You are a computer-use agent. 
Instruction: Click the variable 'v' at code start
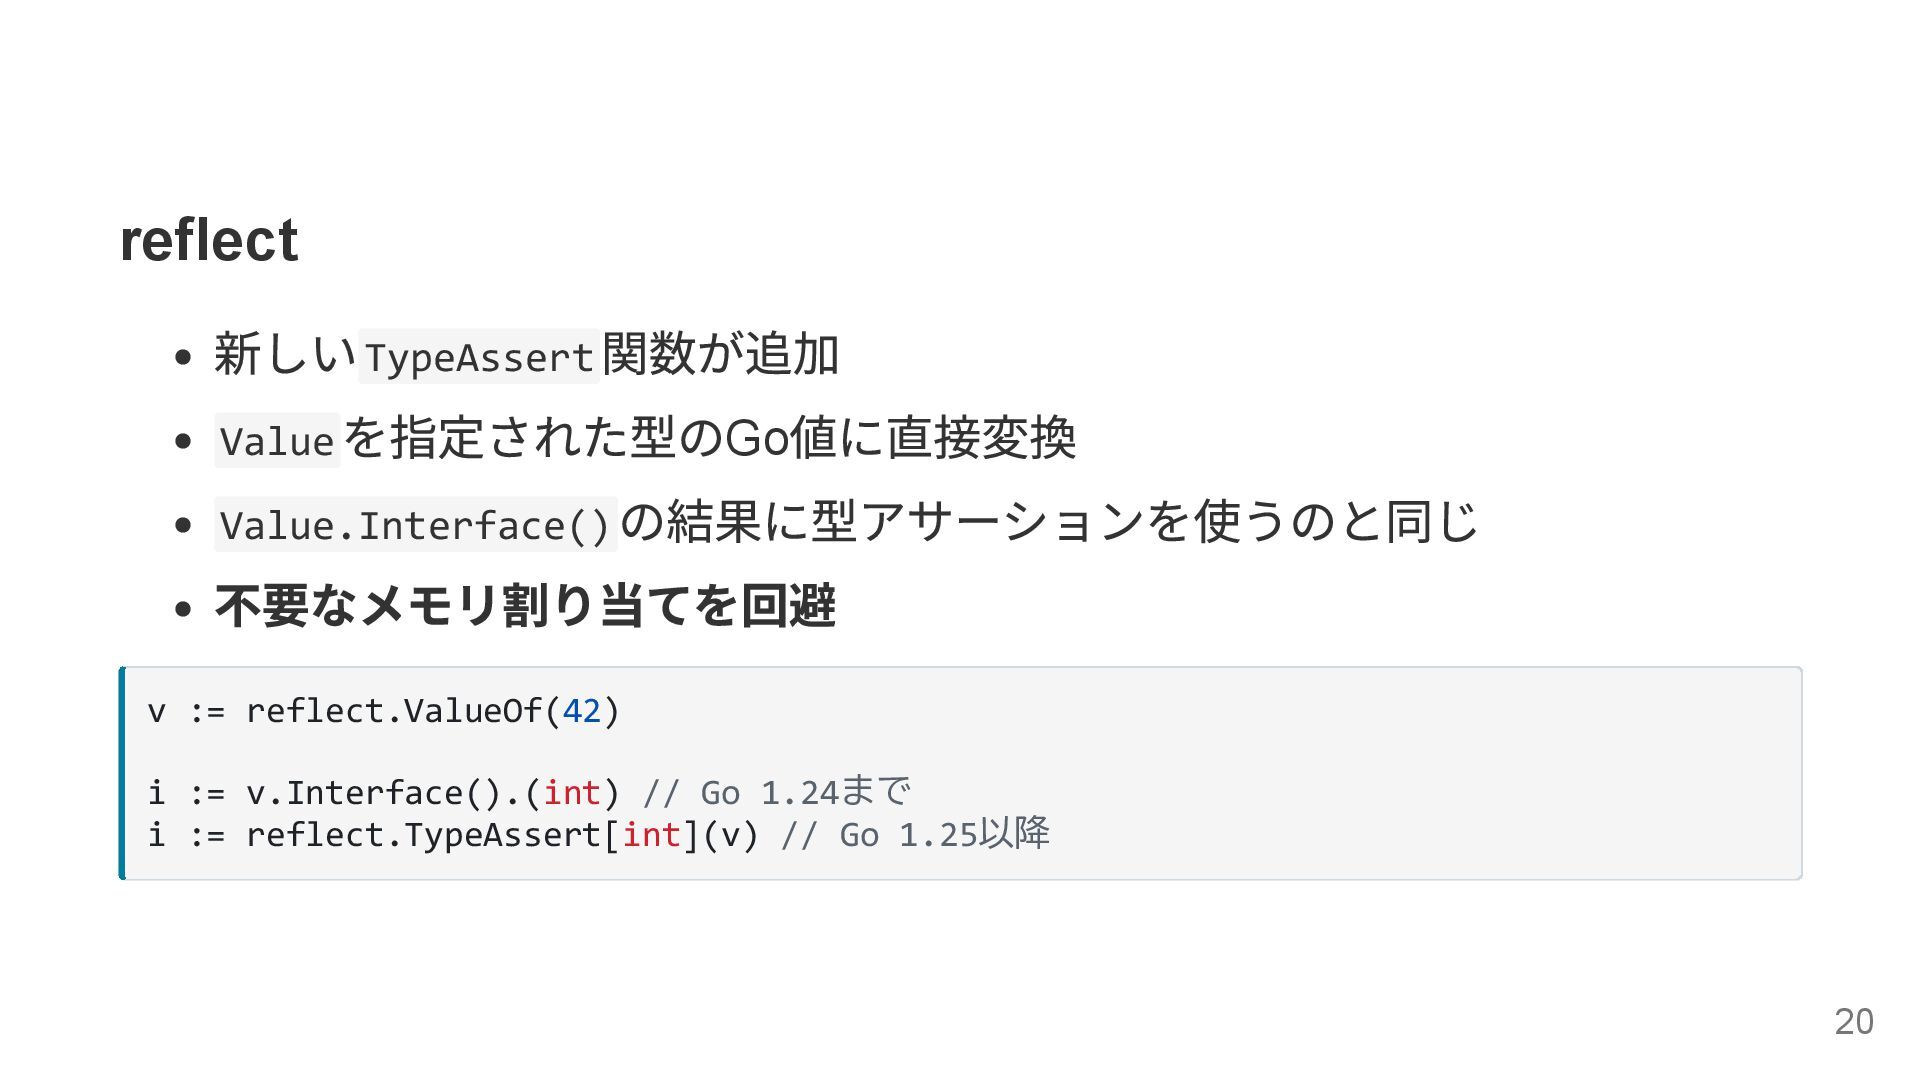[156, 711]
